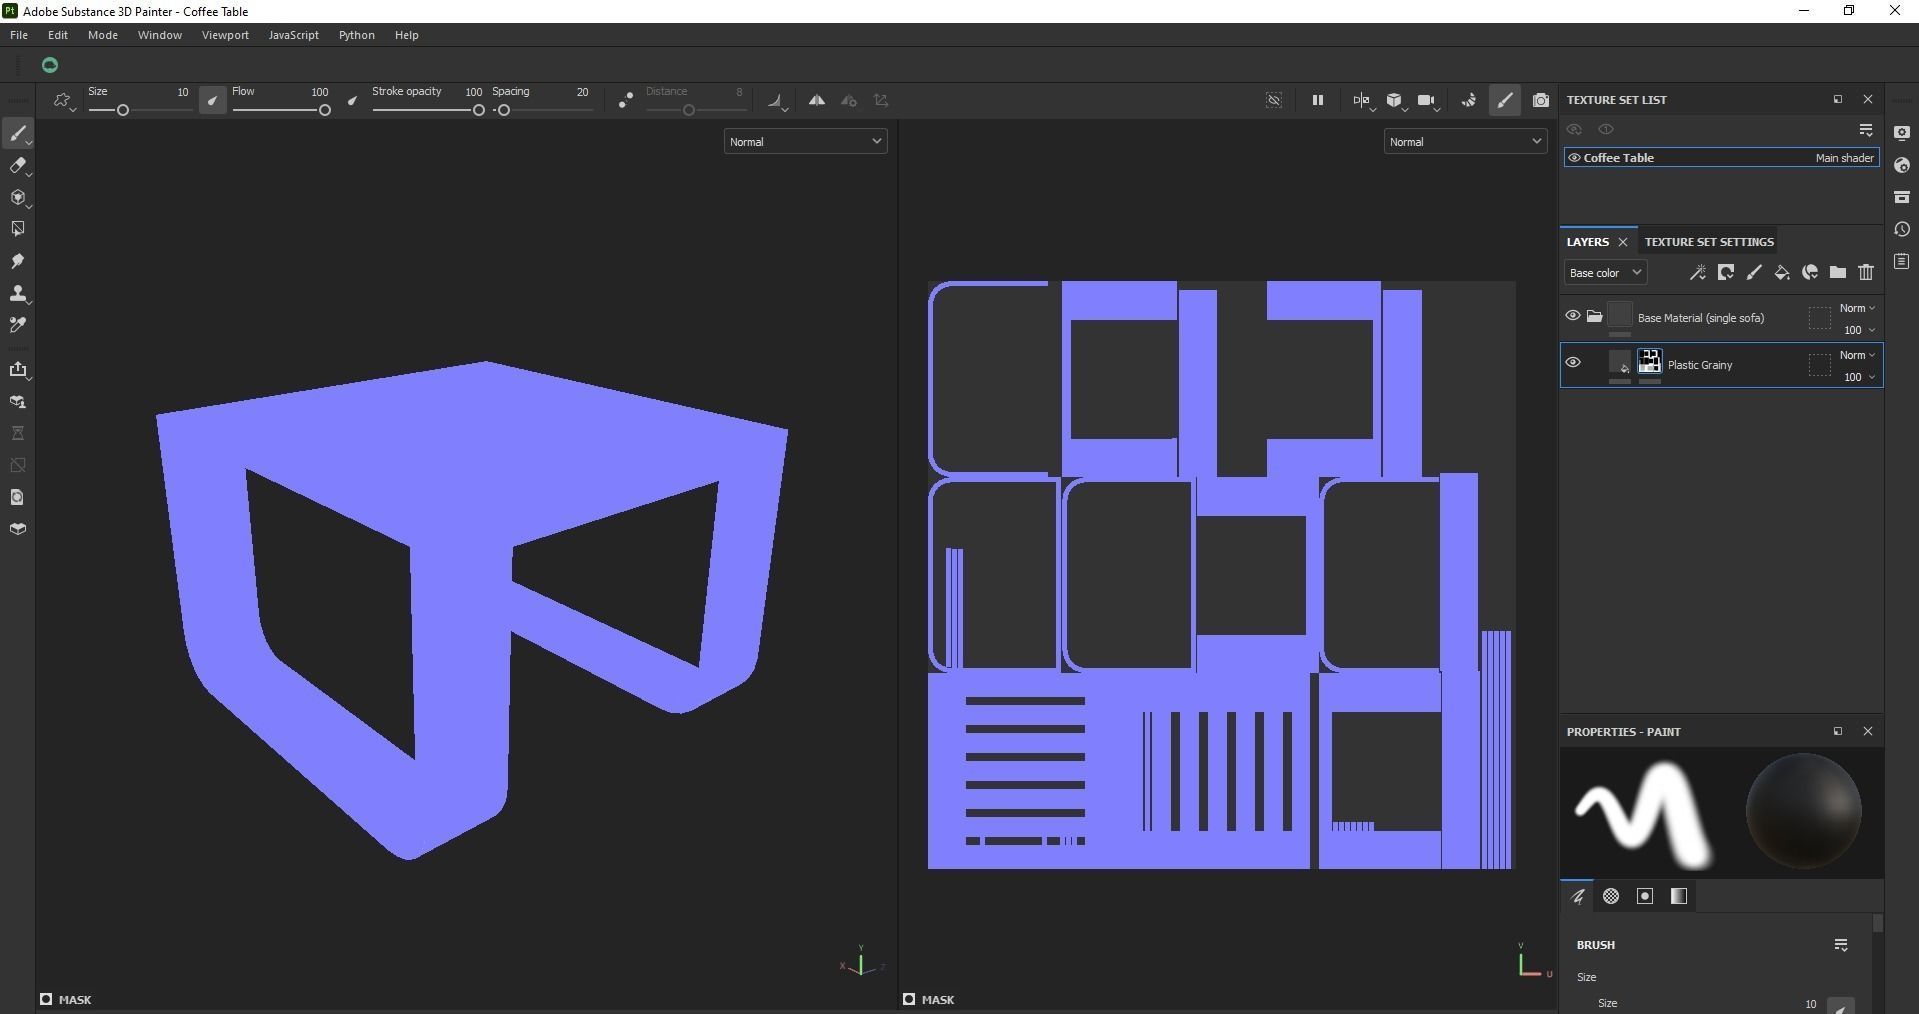Image resolution: width=1919 pixels, height=1014 pixels.
Task: Add an effect with the magic wand icon
Action: click(x=1697, y=272)
